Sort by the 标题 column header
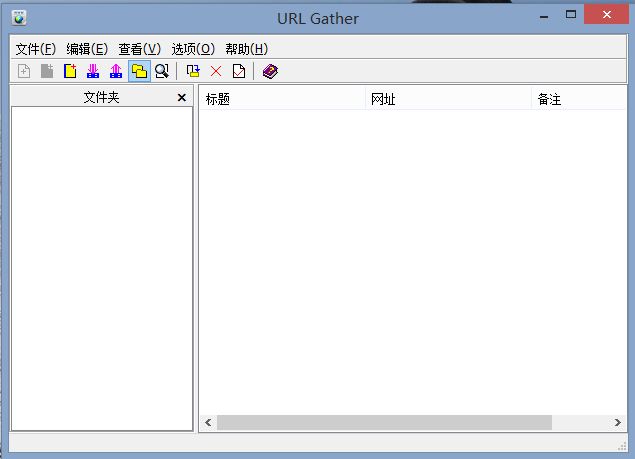635x459 pixels. (x=282, y=99)
